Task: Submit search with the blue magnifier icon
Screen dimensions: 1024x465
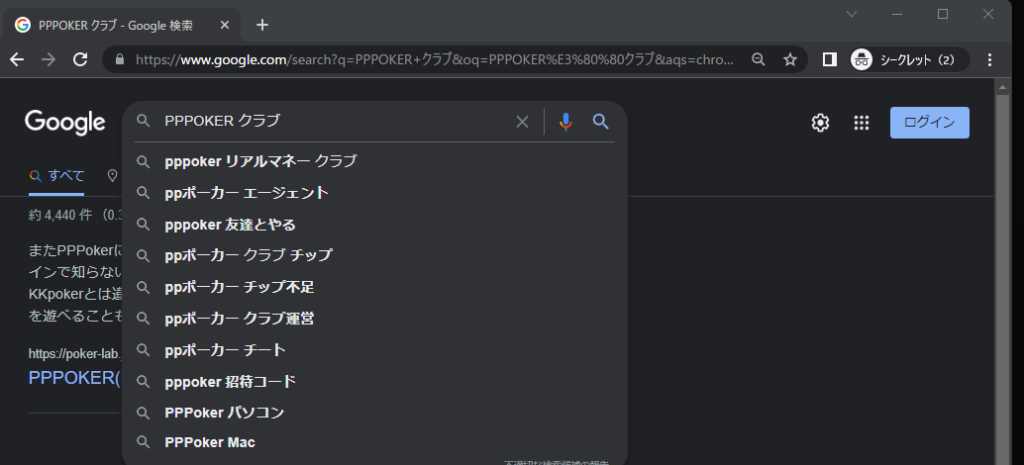Action: (601, 121)
